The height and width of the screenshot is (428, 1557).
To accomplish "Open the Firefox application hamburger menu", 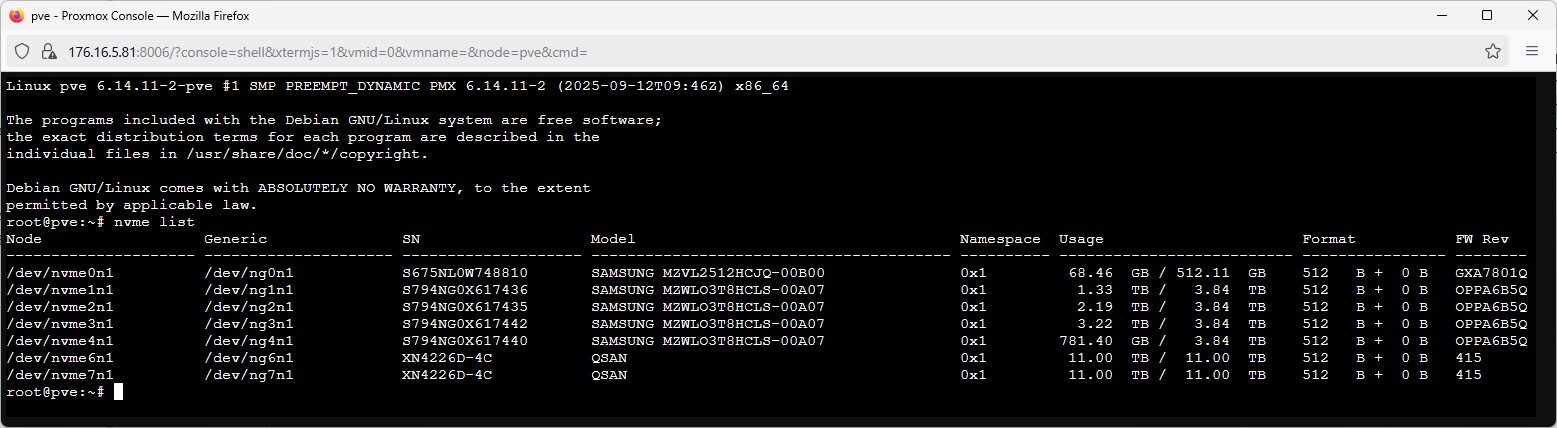I will pyautogui.click(x=1532, y=51).
